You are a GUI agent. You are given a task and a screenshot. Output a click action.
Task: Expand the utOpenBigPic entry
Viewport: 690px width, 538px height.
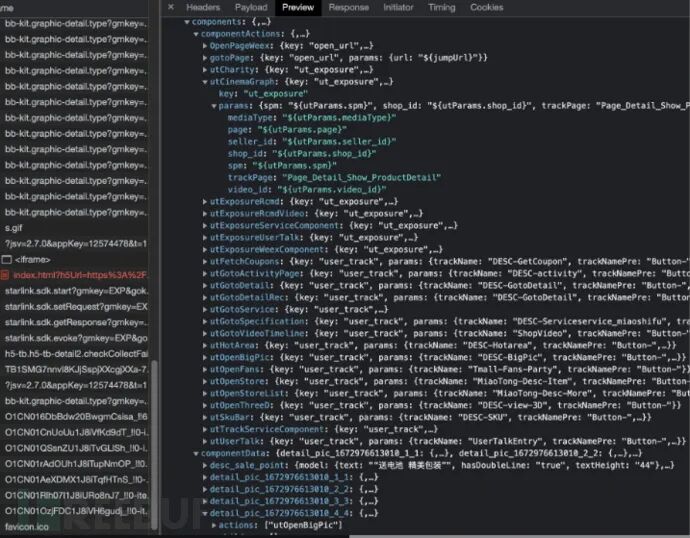click(x=205, y=357)
